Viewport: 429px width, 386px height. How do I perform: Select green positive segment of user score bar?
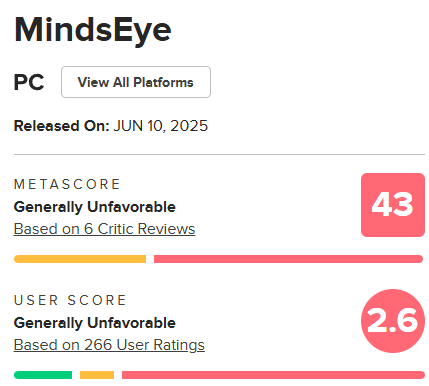[43, 375]
